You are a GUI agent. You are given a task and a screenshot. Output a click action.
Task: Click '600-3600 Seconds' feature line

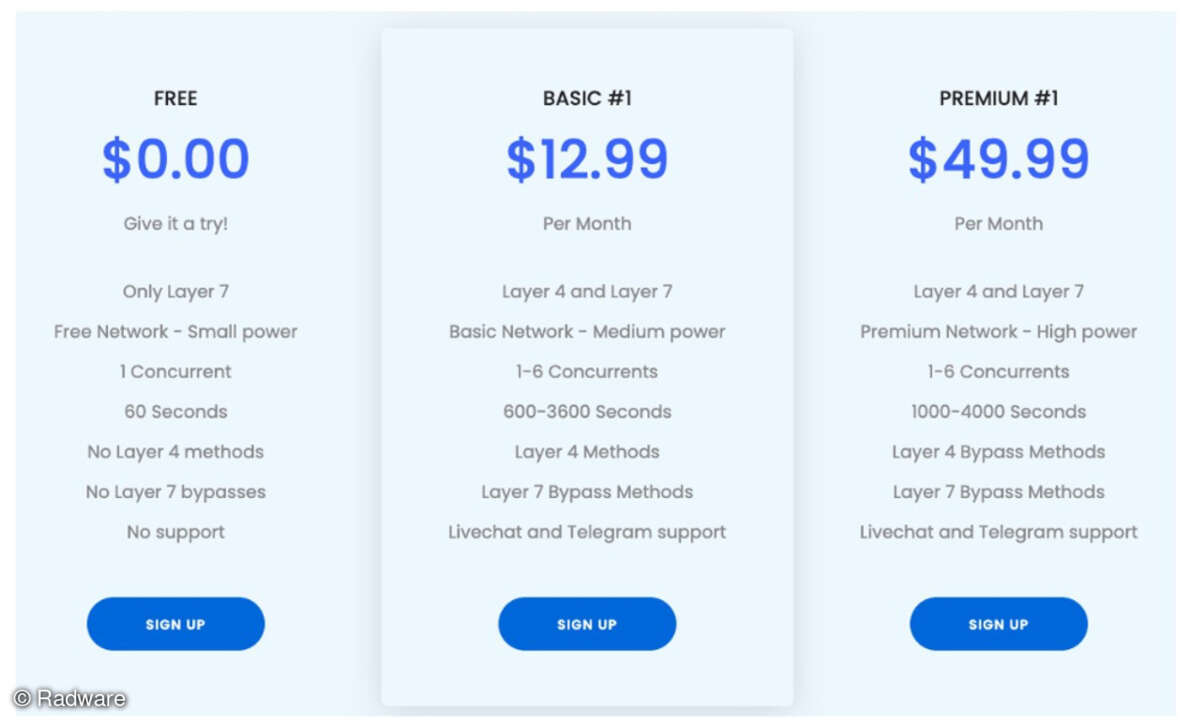coord(587,412)
